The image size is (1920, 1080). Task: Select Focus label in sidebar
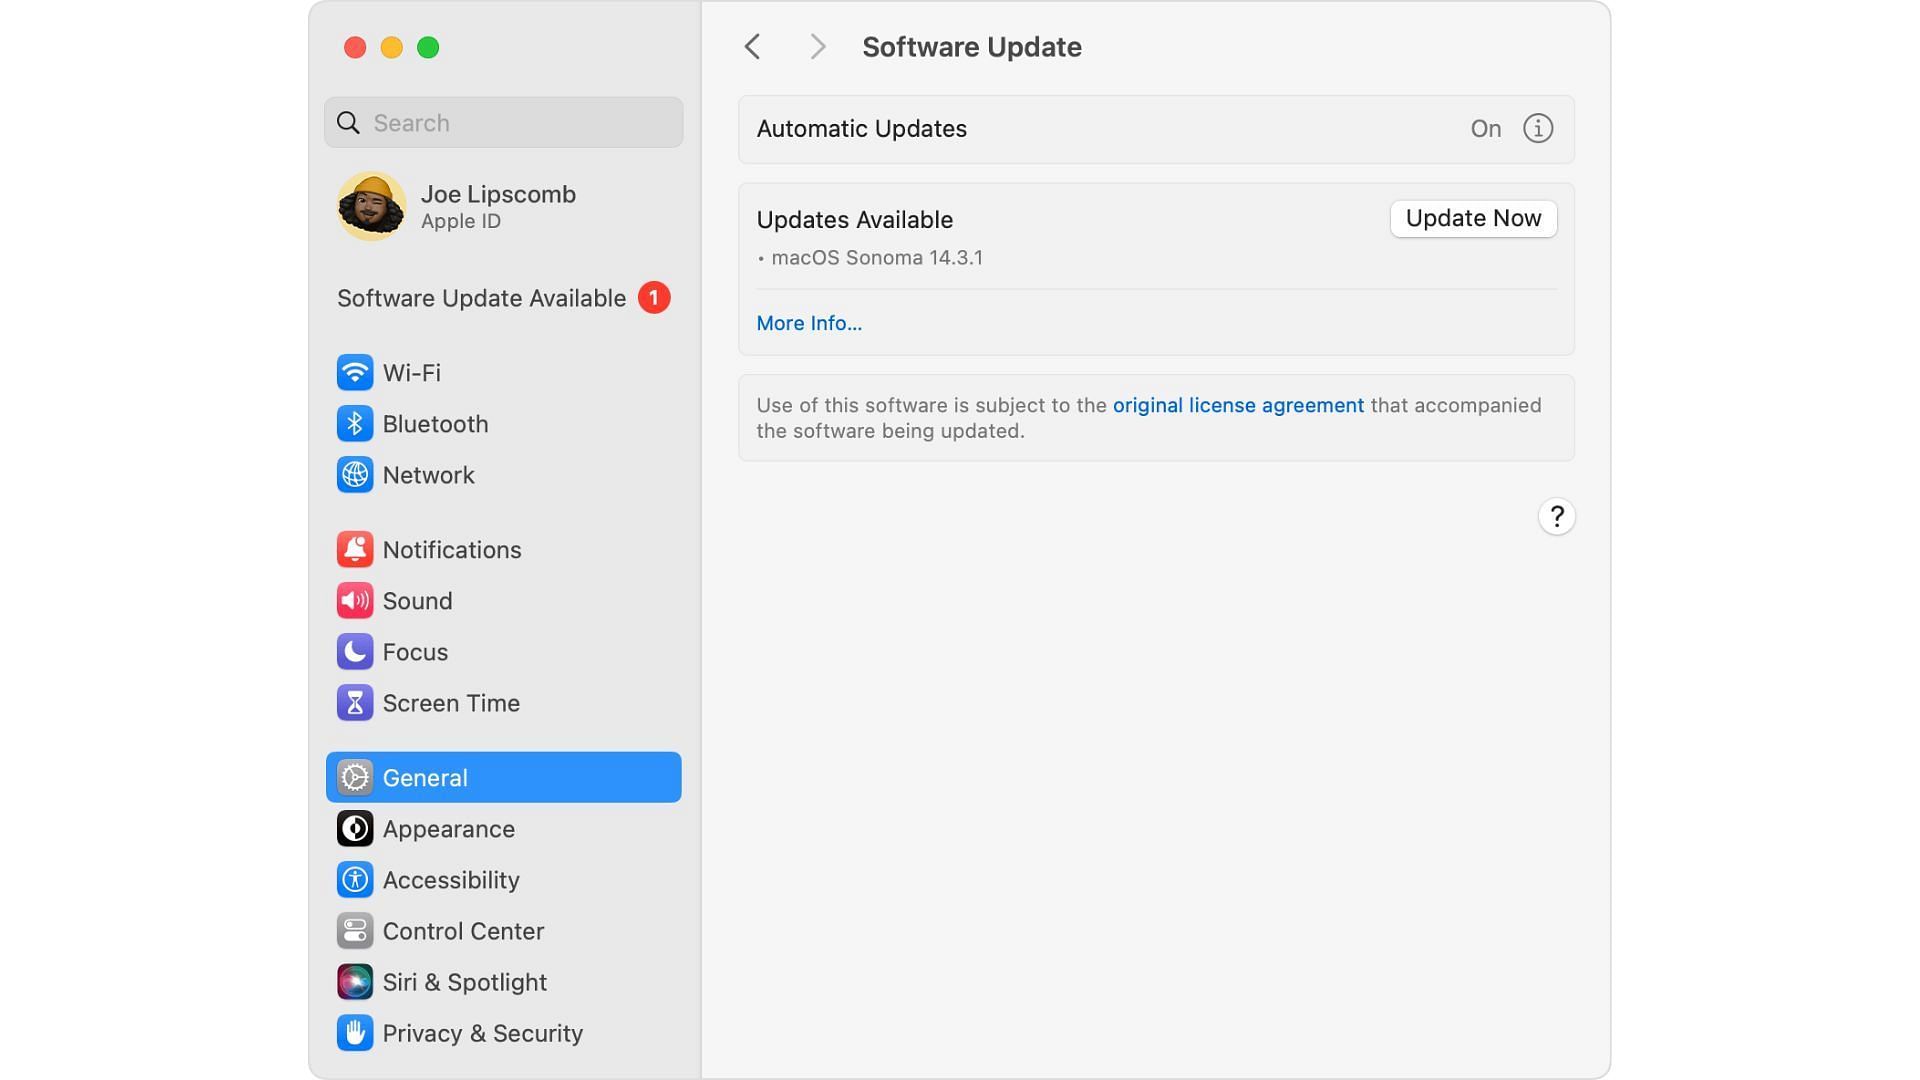click(x=415, y=652)
